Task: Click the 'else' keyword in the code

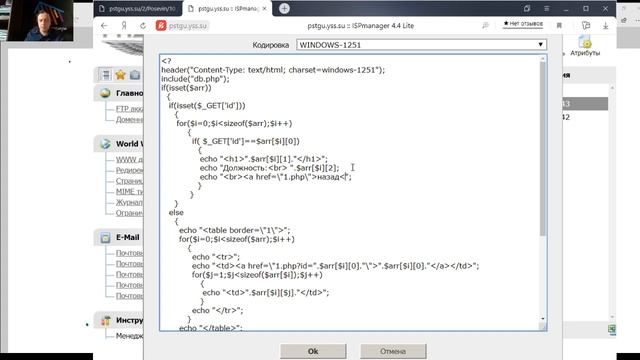Action: point(176,212)
